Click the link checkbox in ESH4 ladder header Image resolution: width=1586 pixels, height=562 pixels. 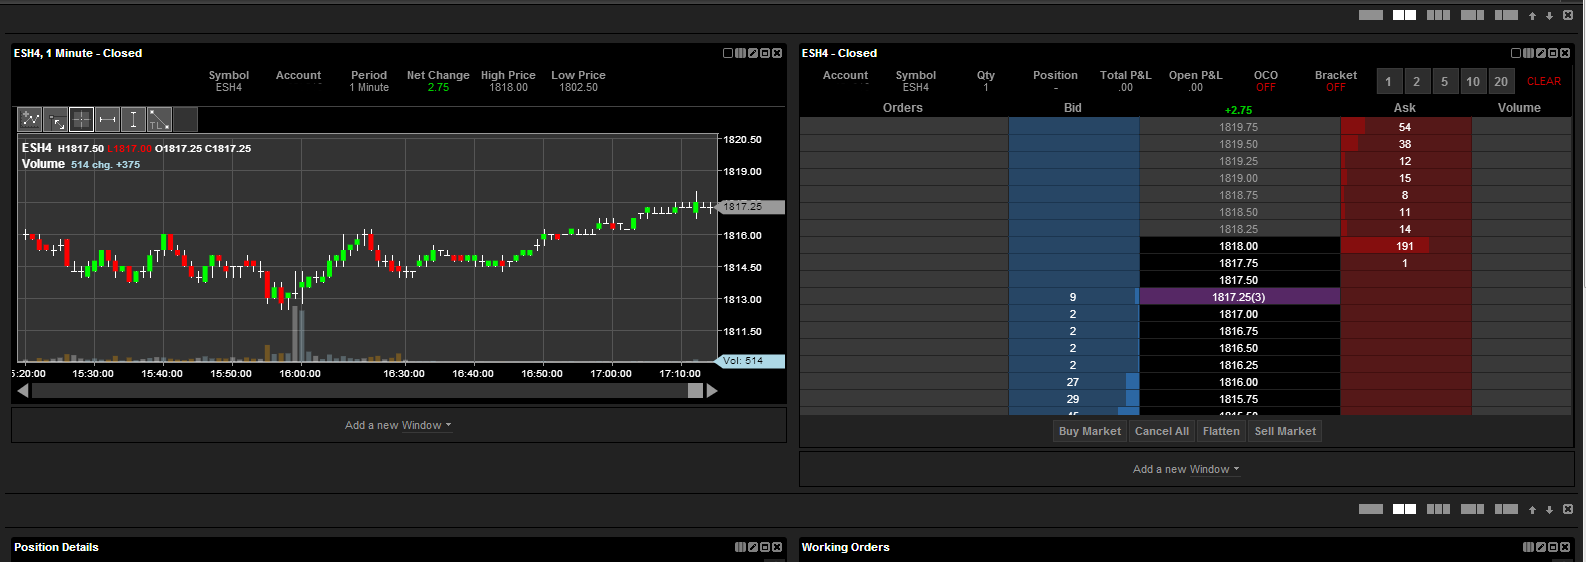point(1516,53)
